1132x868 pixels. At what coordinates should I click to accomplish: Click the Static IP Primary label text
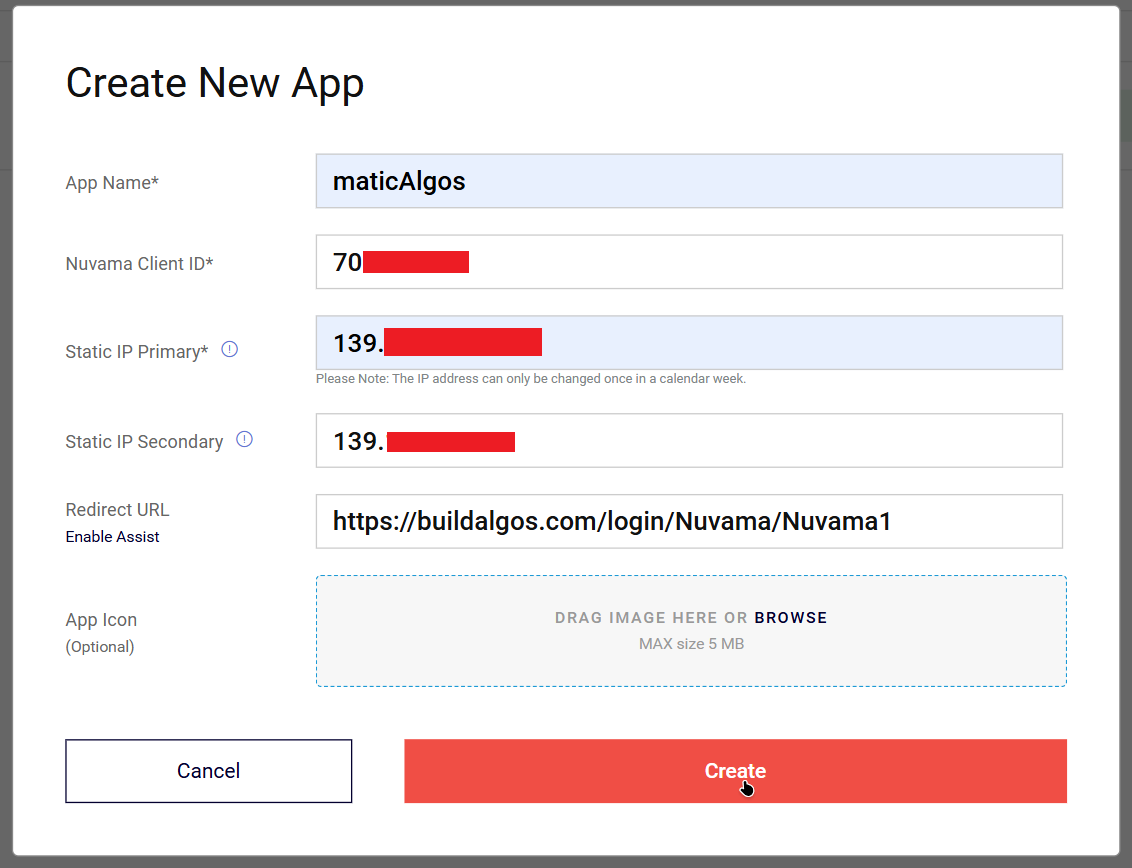pos(136,352)
